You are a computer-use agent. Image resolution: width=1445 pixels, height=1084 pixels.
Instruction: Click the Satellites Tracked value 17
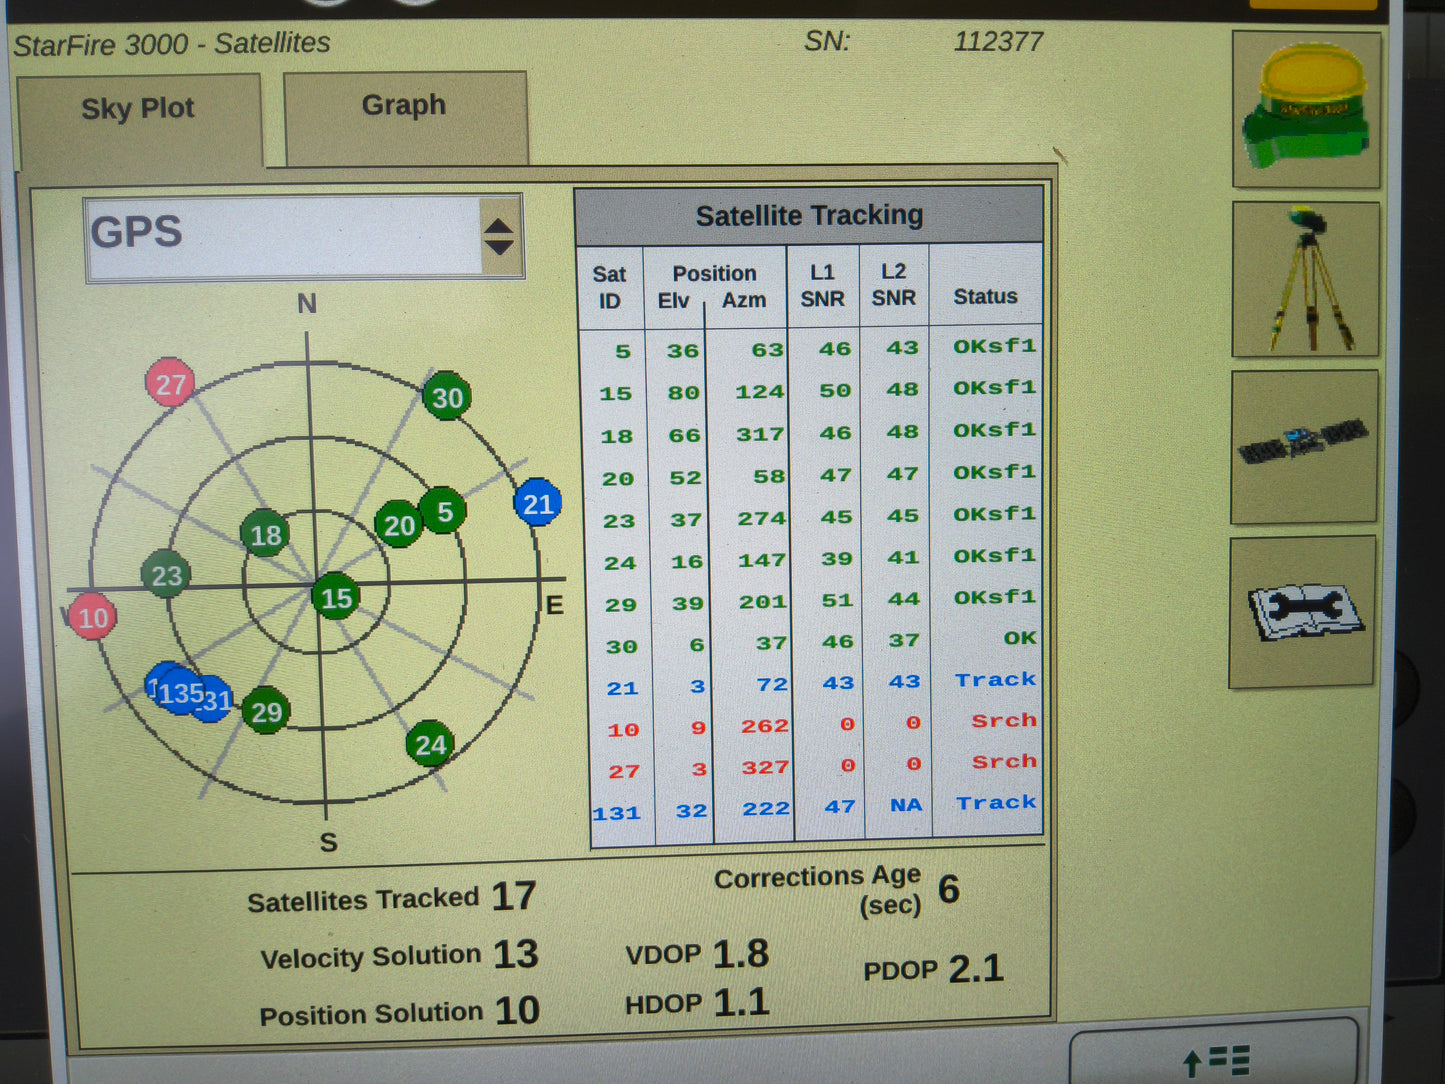(x=514, y=896)
